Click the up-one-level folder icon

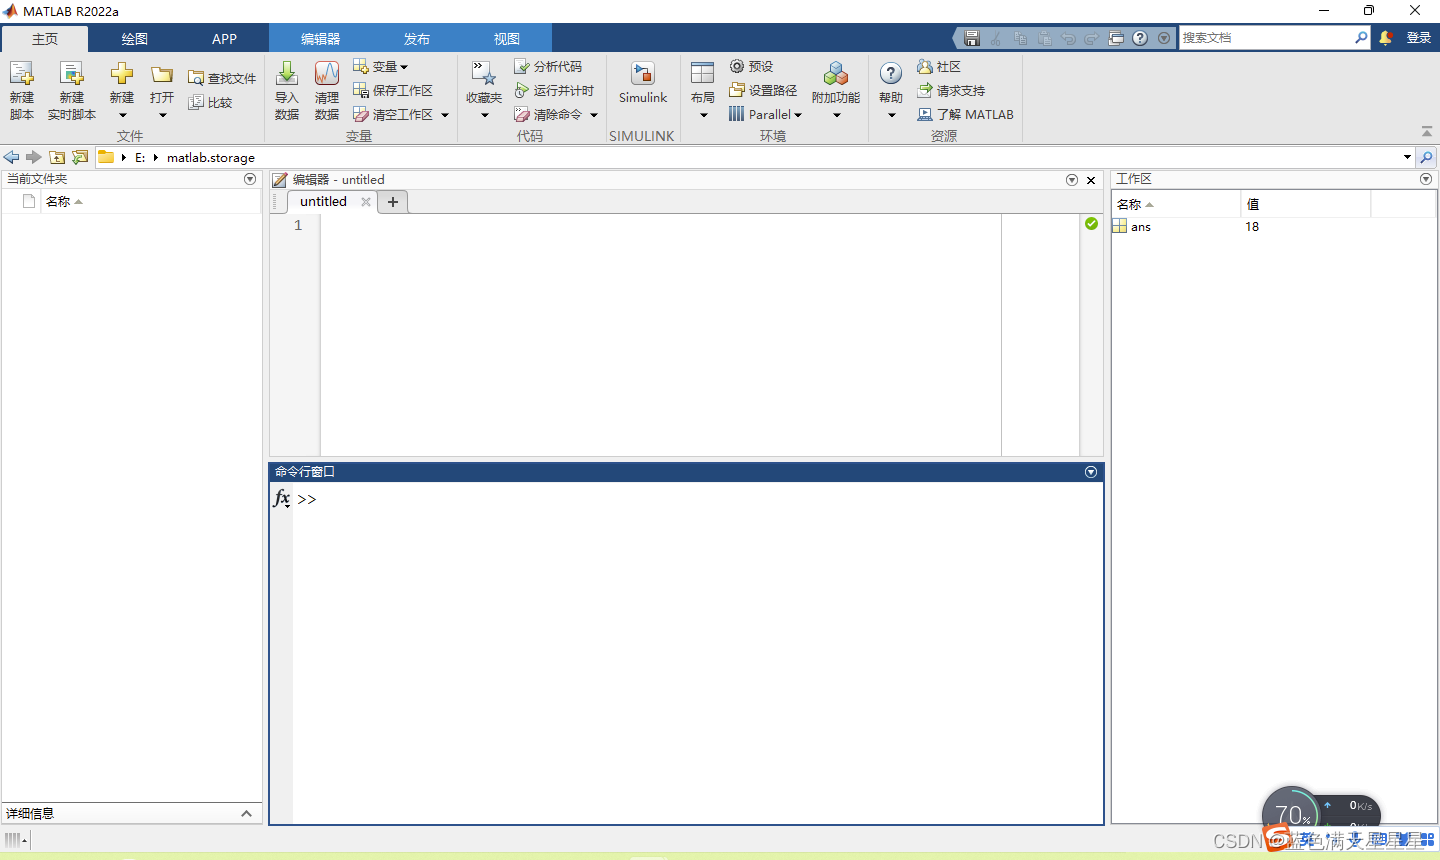point(57,157)
